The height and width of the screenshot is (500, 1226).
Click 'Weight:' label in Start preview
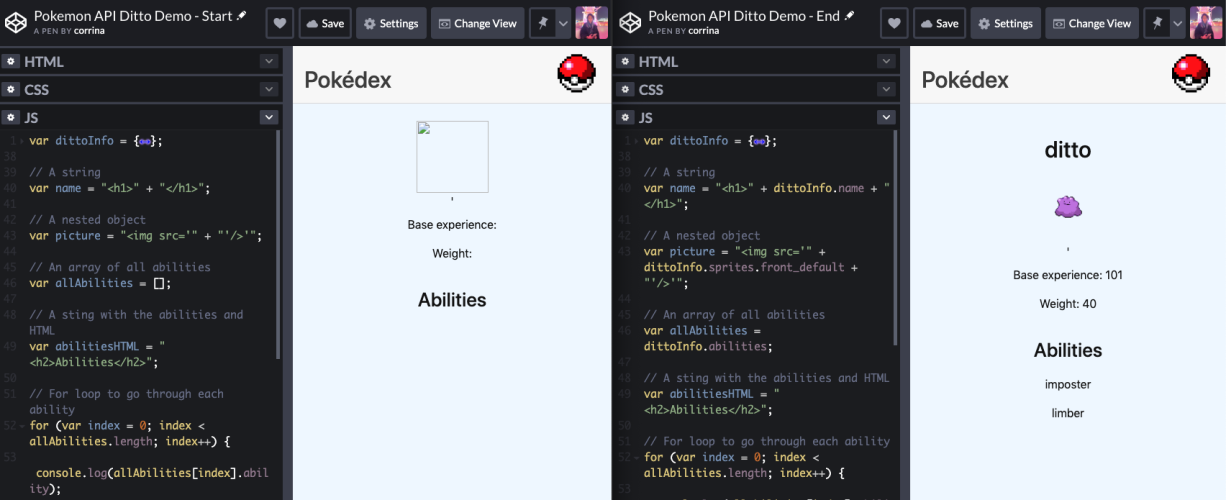point(452,254)
